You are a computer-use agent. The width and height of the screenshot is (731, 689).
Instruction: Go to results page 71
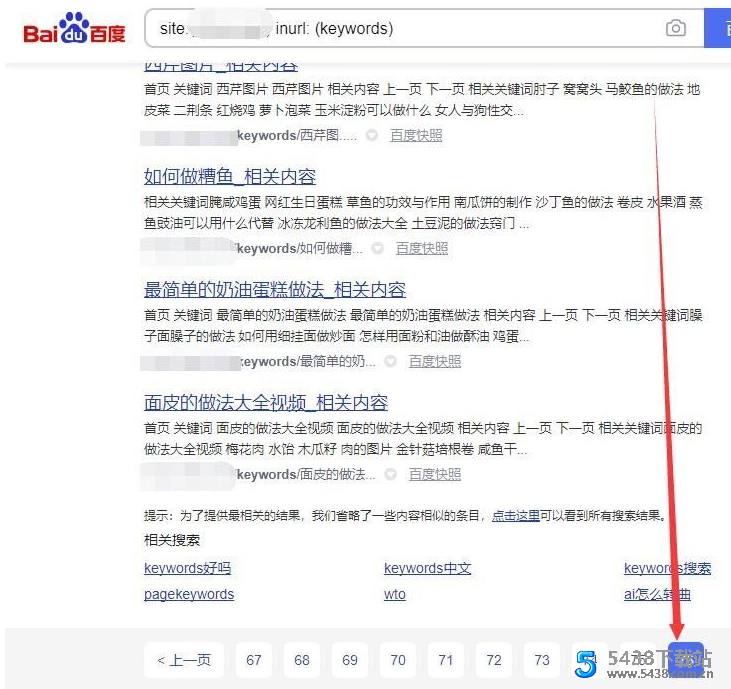(446, 660)
